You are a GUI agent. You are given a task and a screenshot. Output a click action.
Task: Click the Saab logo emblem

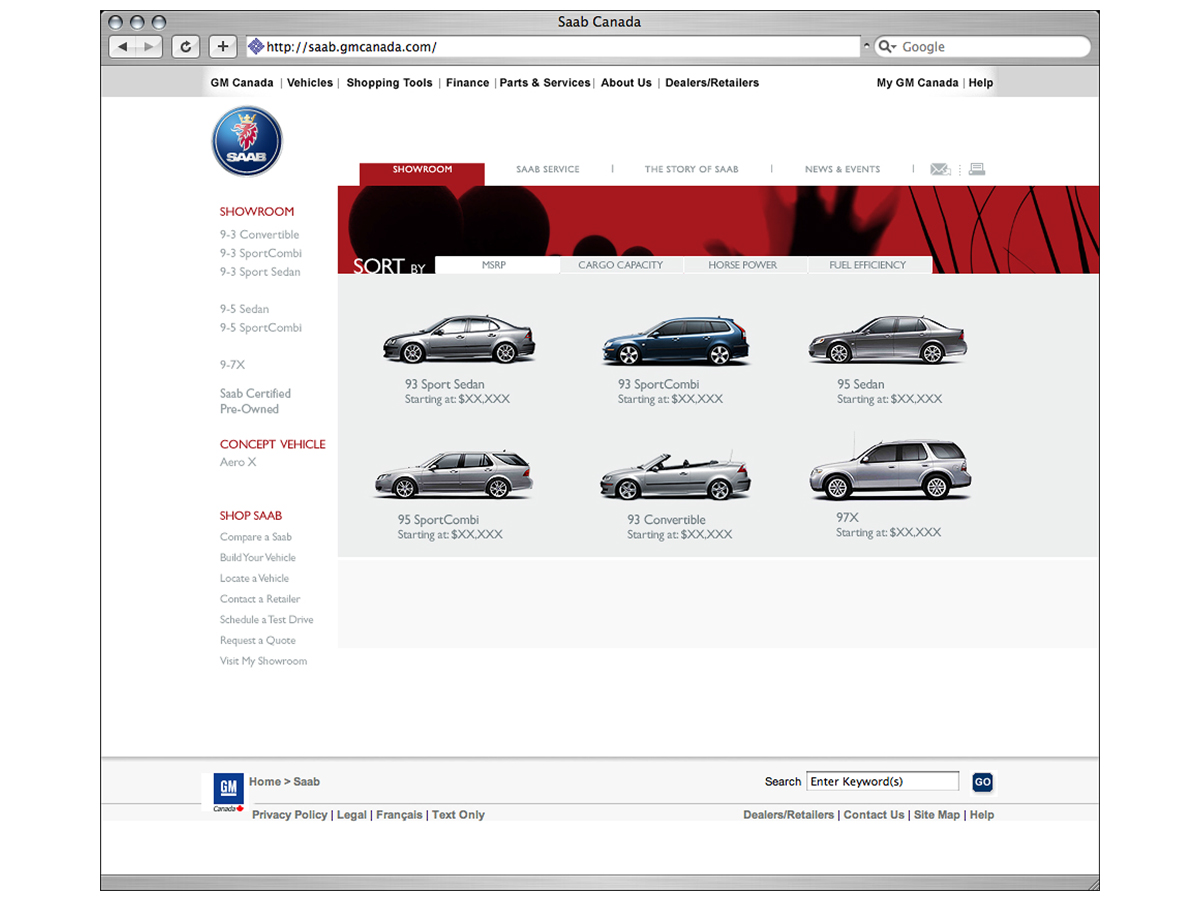click(x=247, y=141)
